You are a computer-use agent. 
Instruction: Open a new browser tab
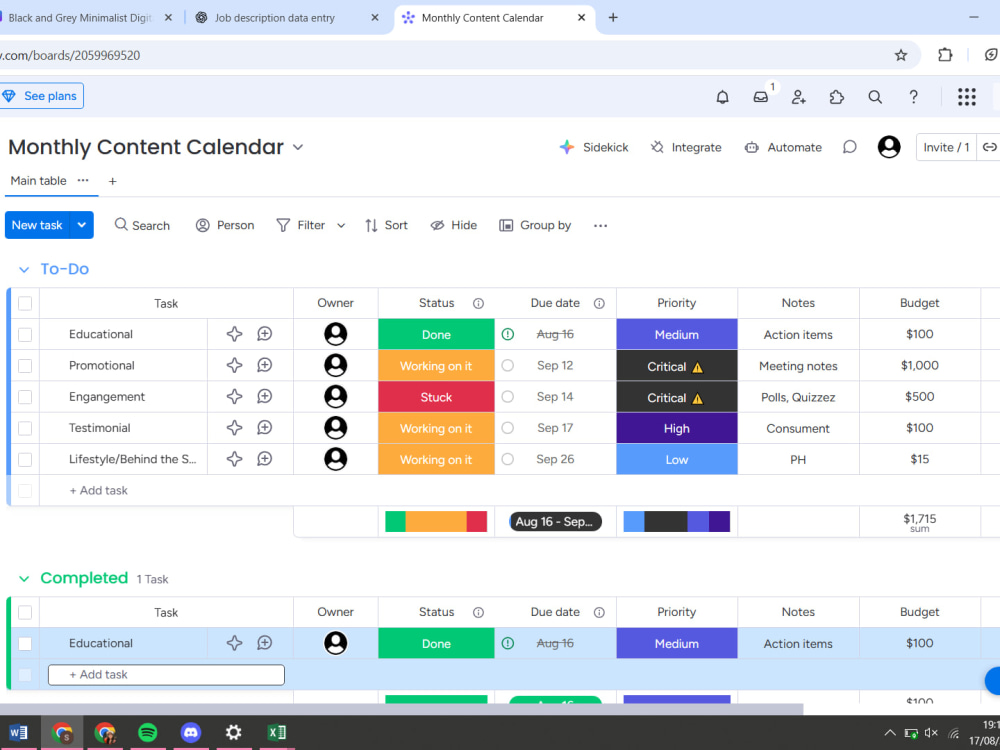(x=613, y=18)
